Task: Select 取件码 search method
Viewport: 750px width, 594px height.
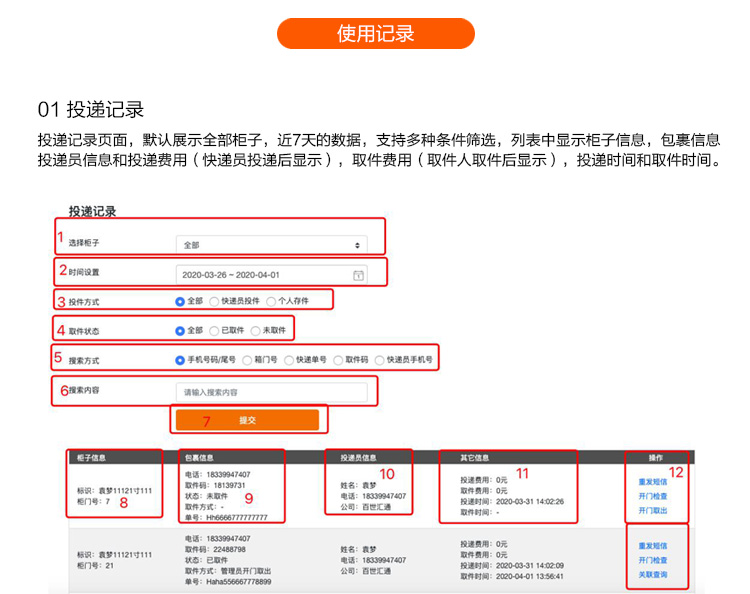Action: click(338, 360)
